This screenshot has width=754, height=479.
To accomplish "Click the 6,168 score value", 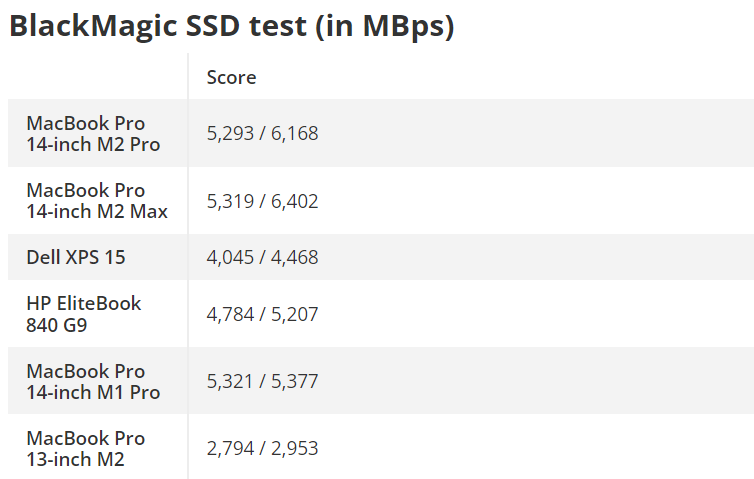I will point(293,133).
